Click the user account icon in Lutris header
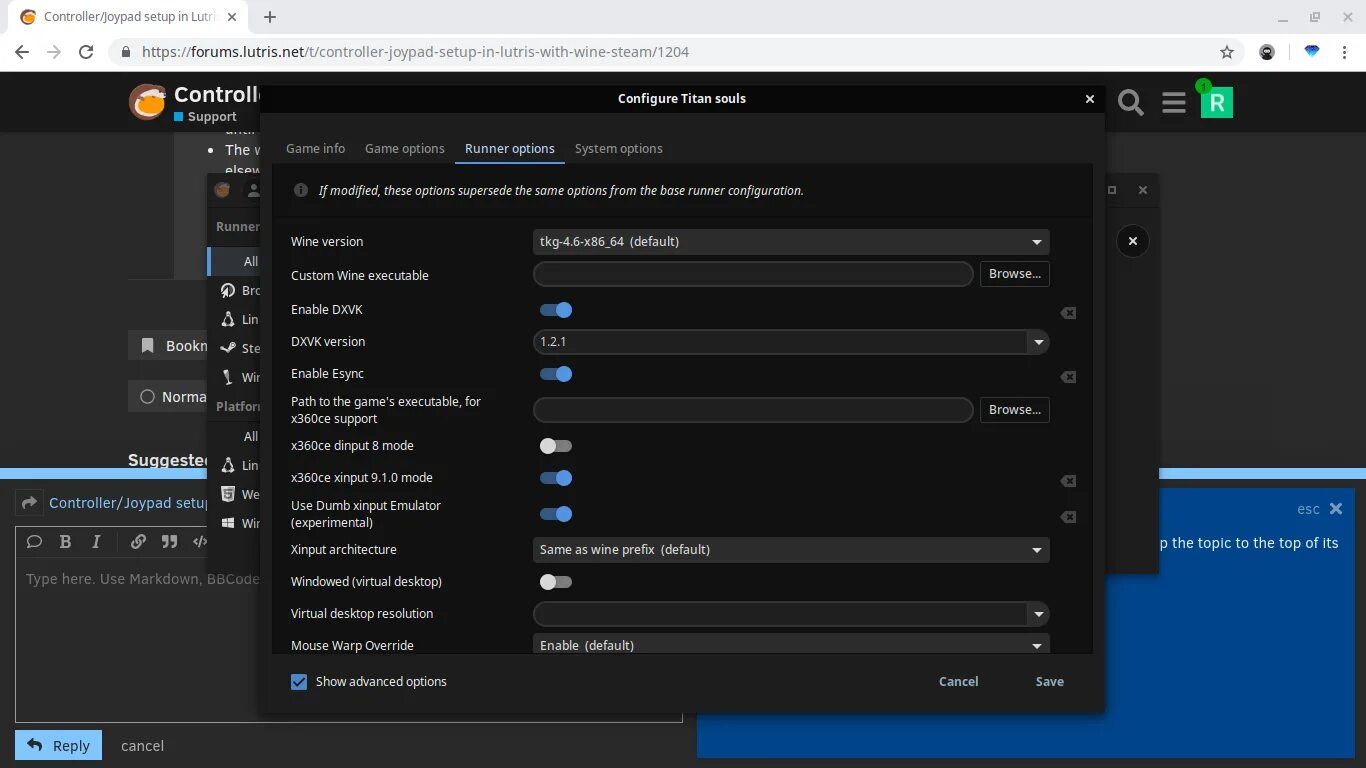Screen dimensions: 1366x768 (x=253, y=190)
